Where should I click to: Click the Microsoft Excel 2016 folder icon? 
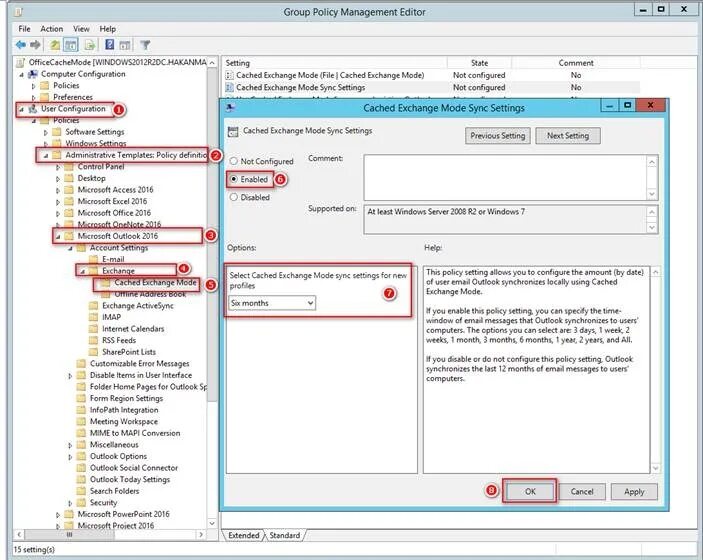click(x=69, y=202)
